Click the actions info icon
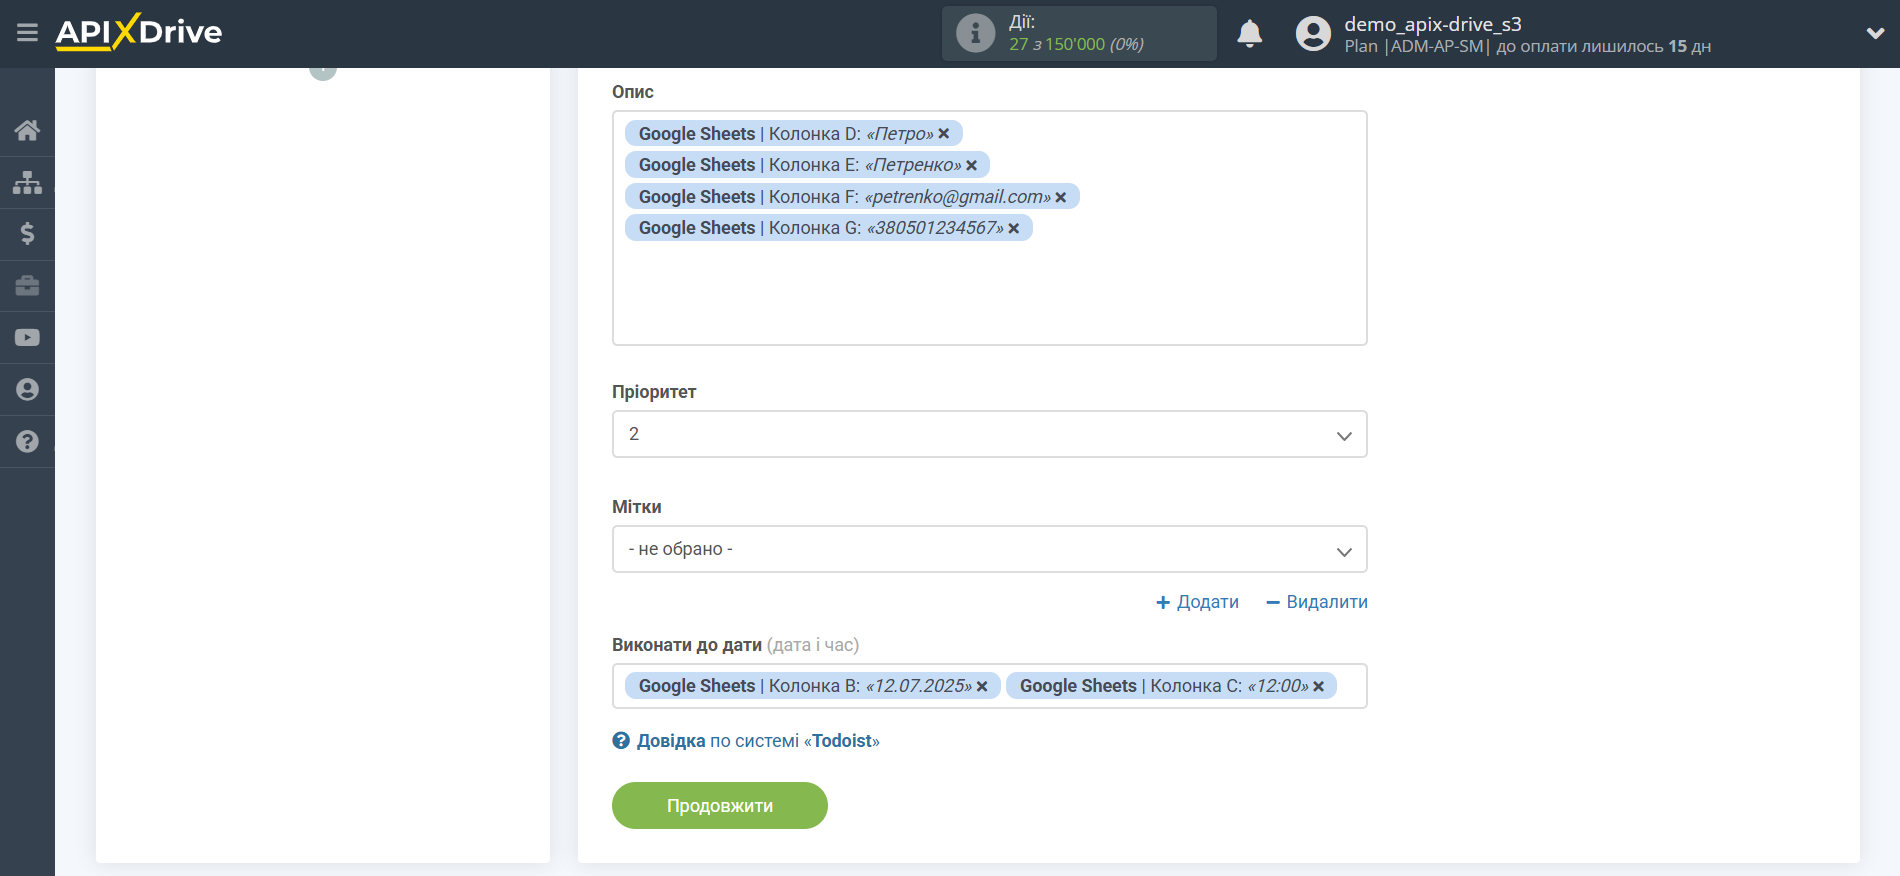1900x876 pixels. 975,33
